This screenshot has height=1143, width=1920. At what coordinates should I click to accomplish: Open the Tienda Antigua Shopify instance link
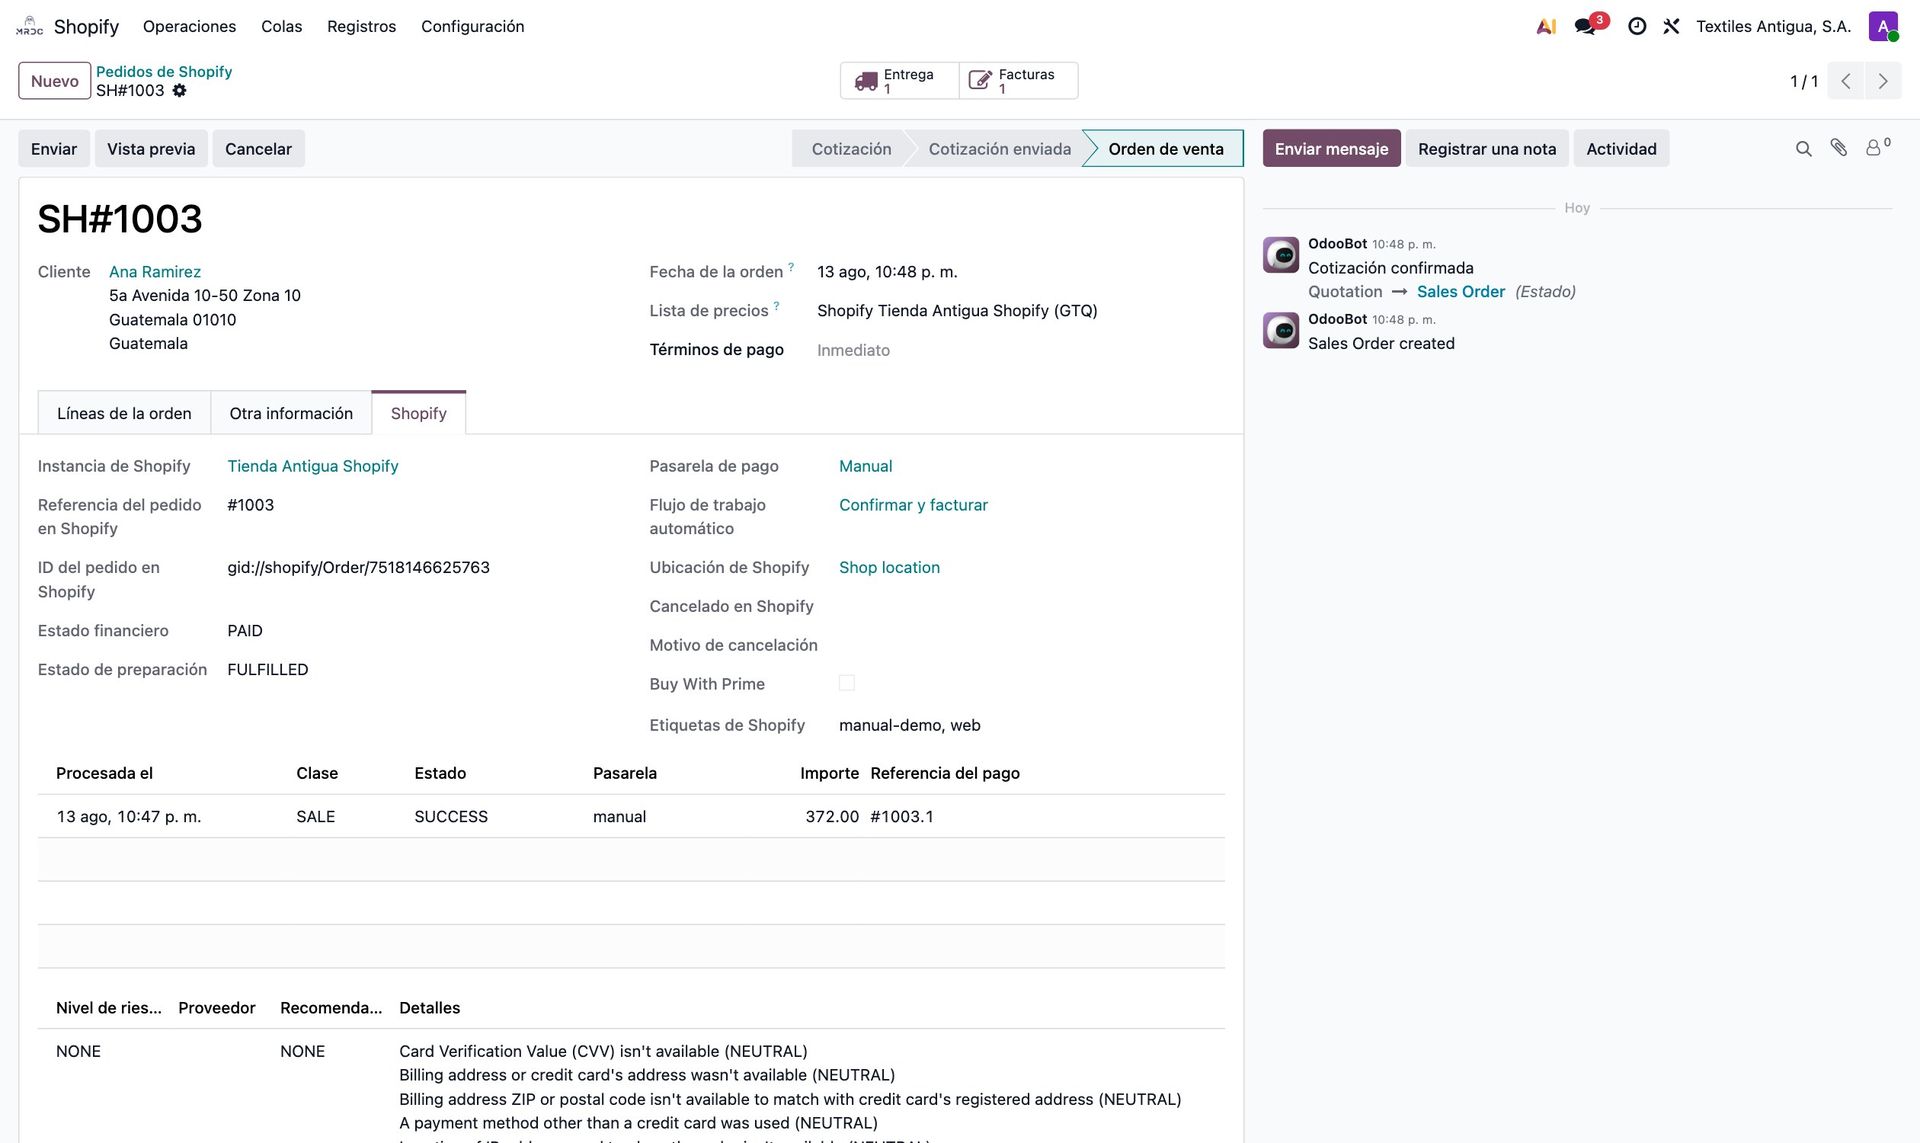pyautogui.click(x=313, y=466)
